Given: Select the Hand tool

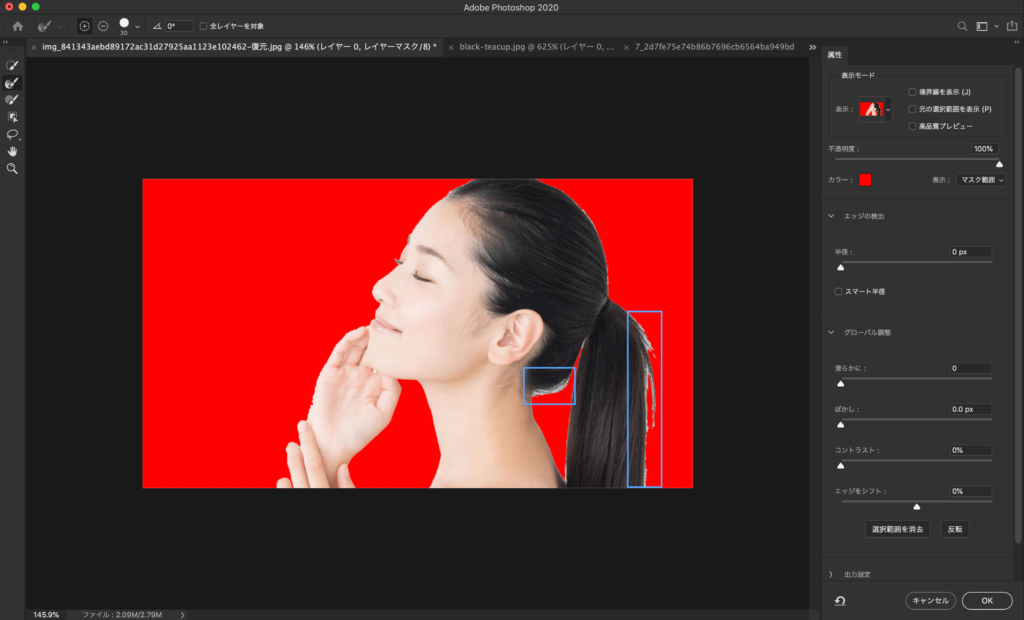Looking at the screenshot, I should tap(12, 152).
